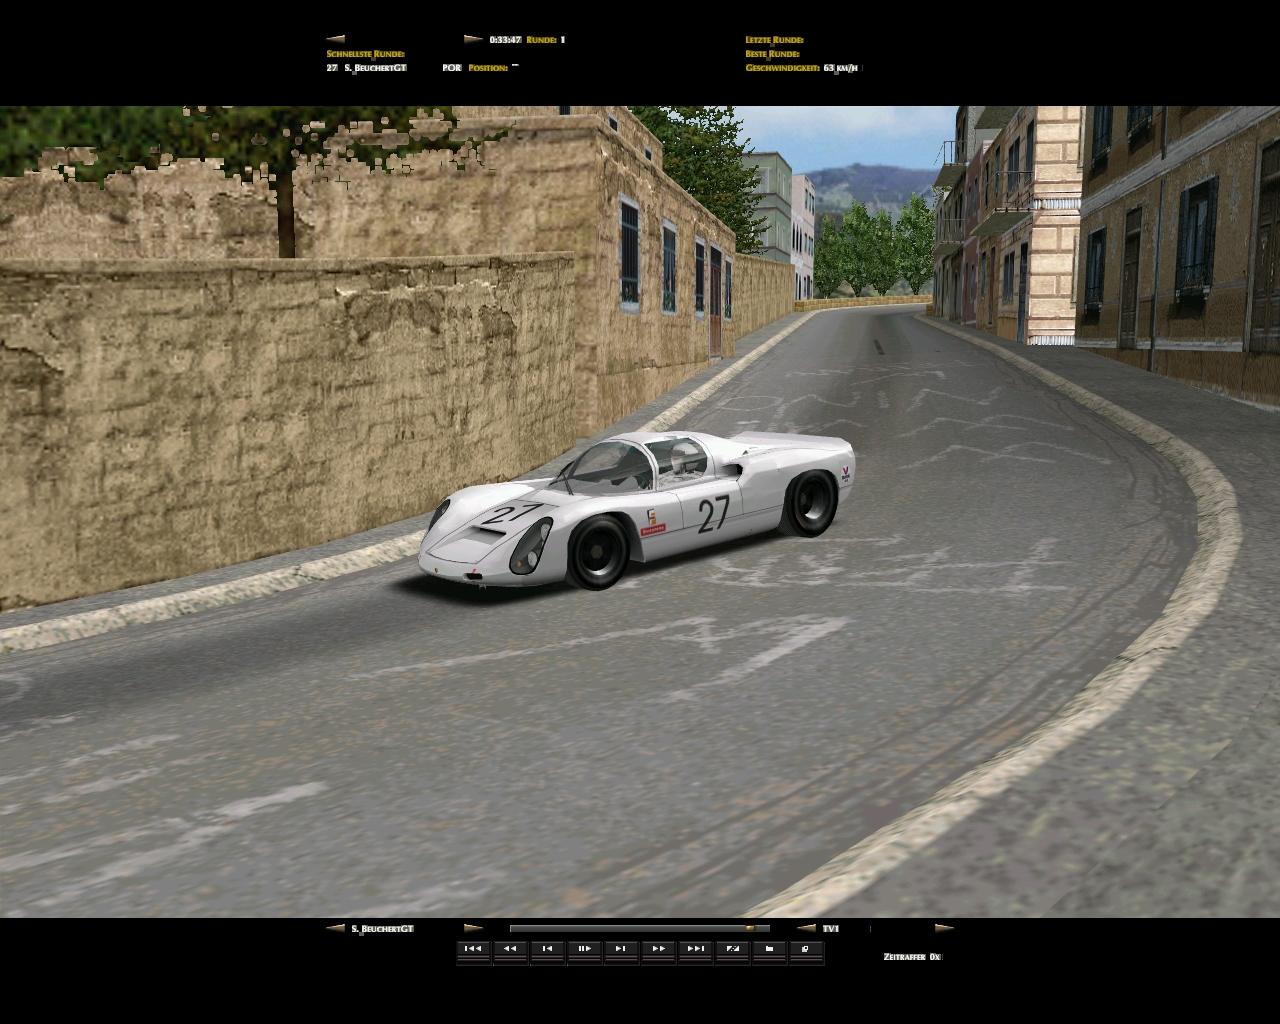1280x1024 pixels.
Task: Select next driver right of S. BeuchertGT
Action: click(x=473, y=928)
